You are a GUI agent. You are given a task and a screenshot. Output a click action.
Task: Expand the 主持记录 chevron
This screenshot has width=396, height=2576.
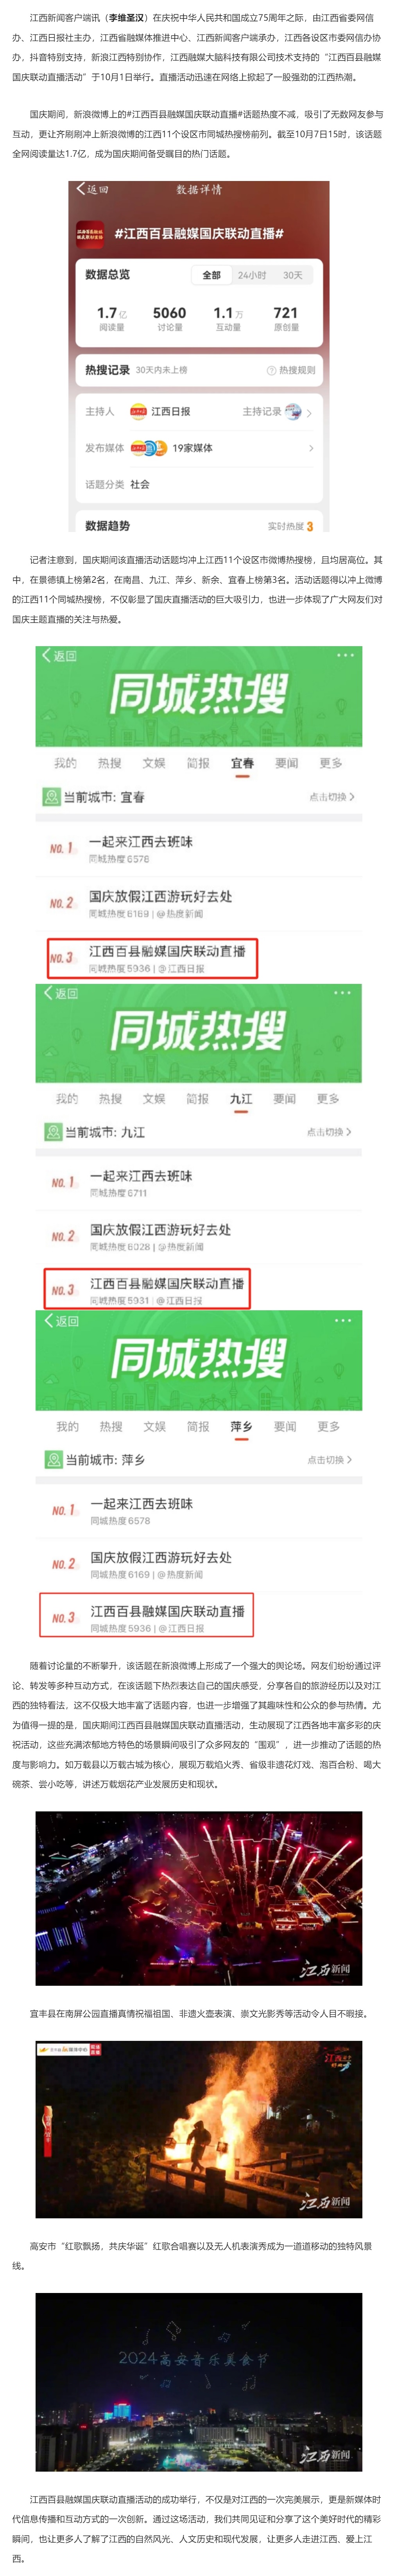[x=309, y=412]
